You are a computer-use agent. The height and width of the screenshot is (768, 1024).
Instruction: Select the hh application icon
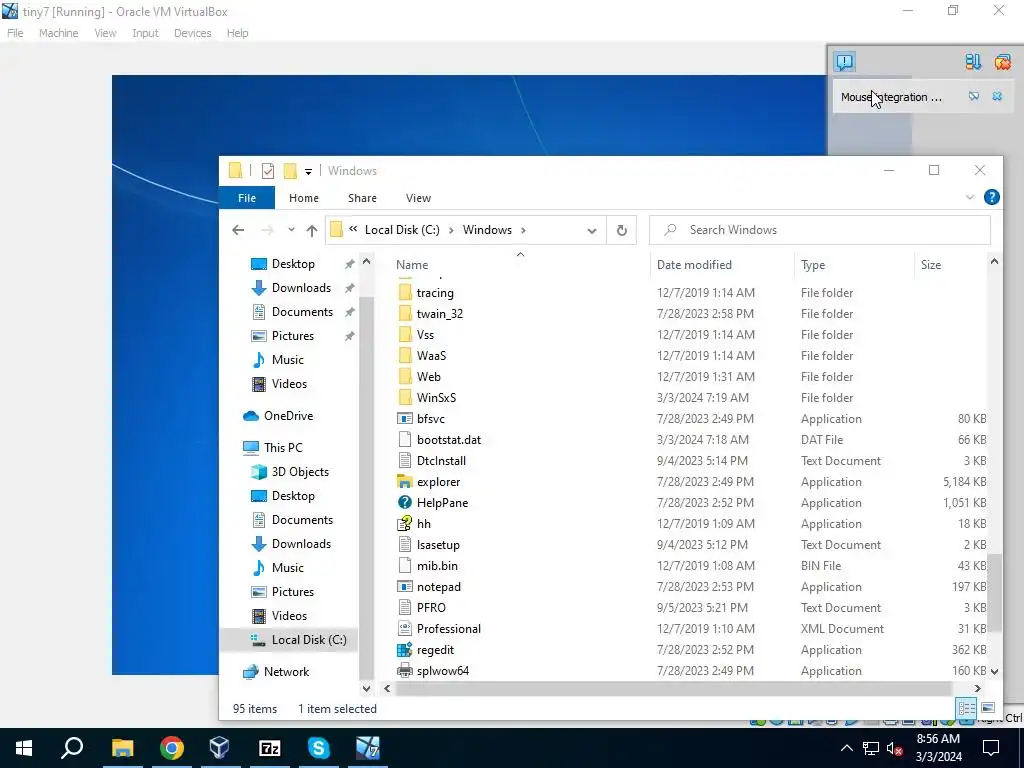click(405, 524)
